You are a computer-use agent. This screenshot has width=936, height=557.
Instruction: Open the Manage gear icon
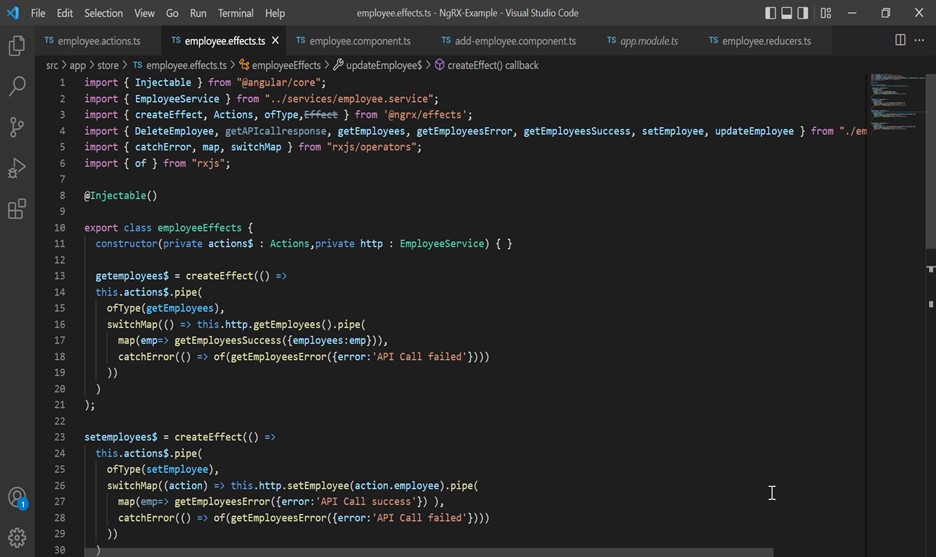[x=17, y=537]
